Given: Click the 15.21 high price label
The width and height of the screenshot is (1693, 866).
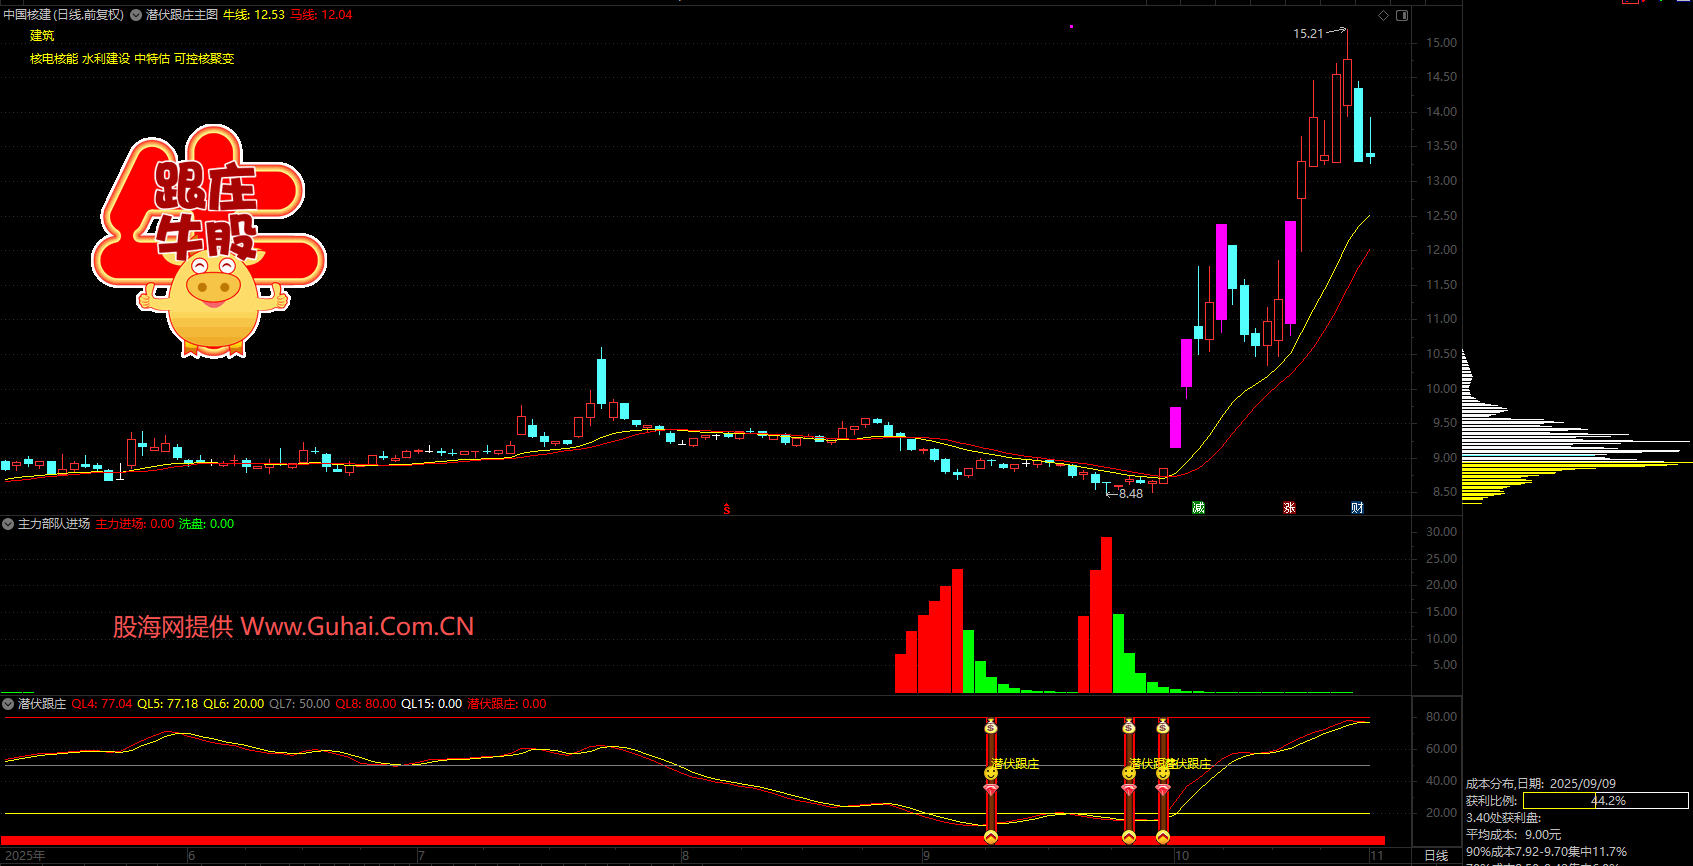Looking at the screenshot, I should (1308, 34).
